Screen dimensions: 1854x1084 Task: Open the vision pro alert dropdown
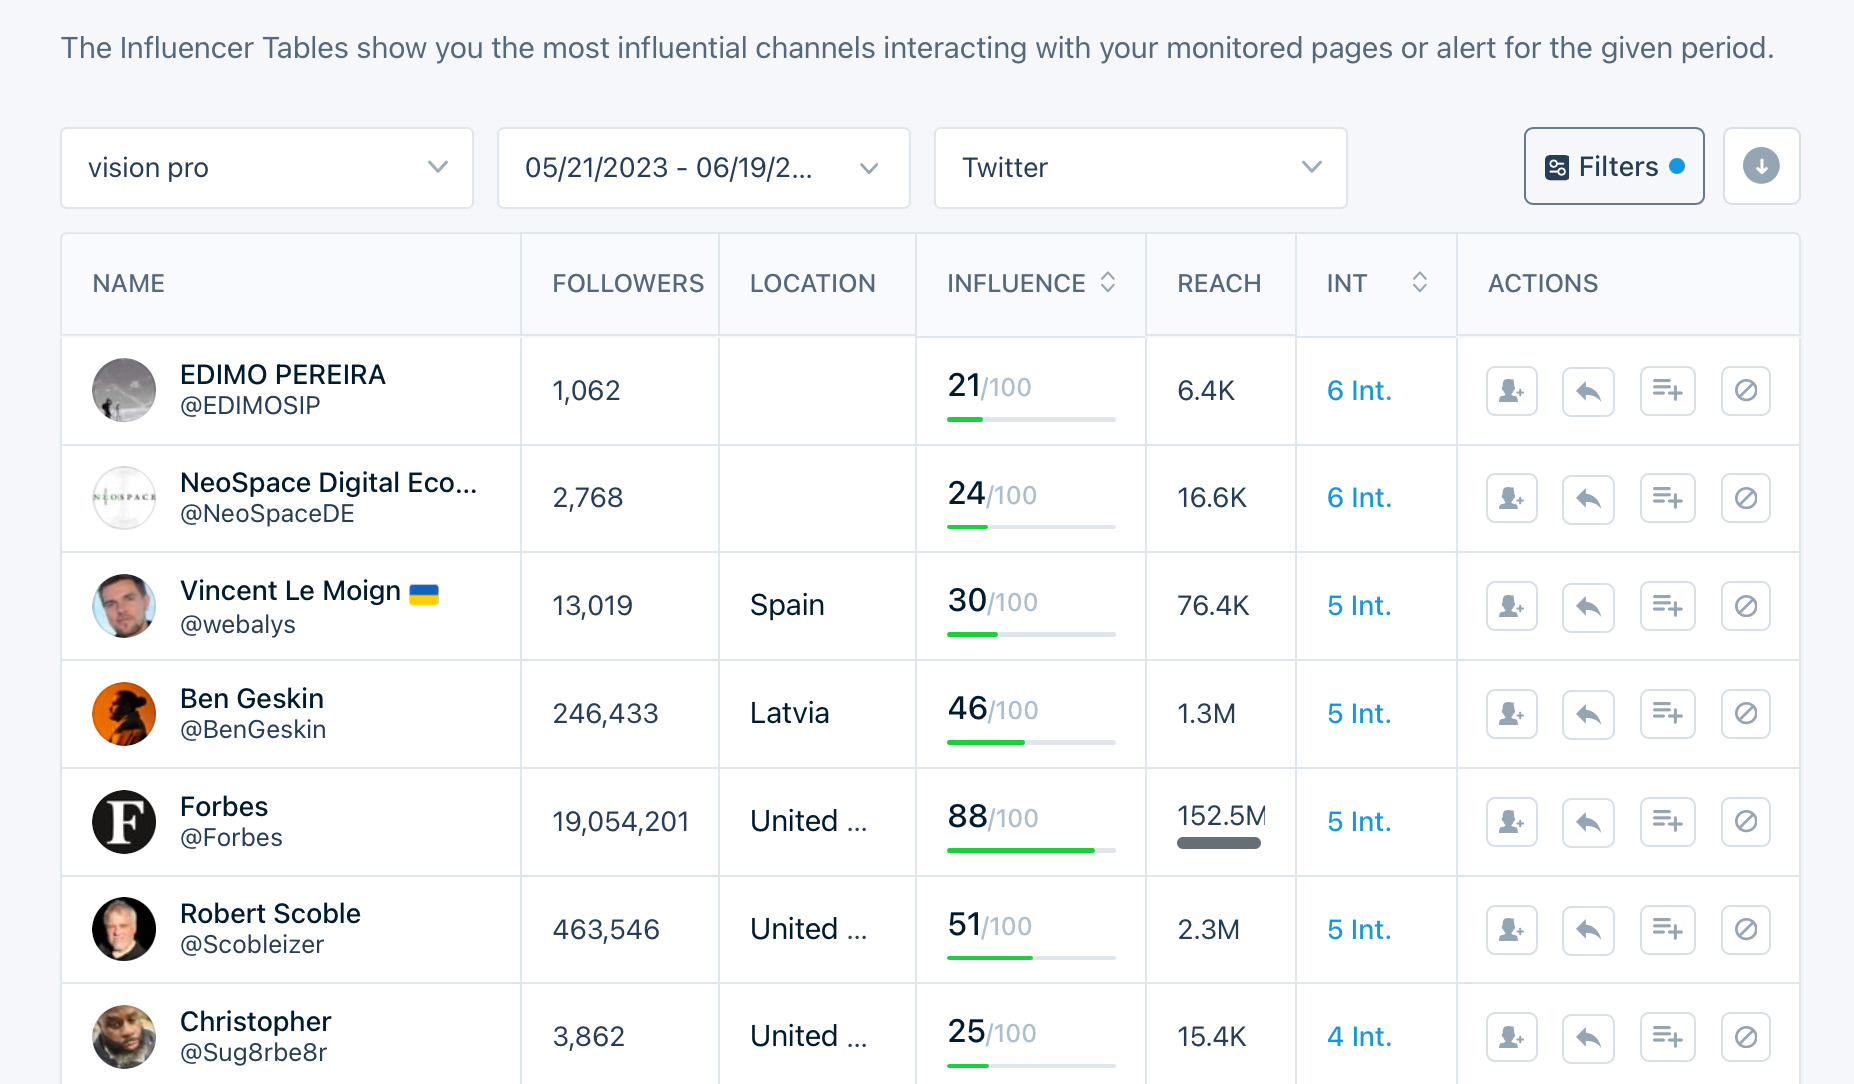tap(266, 168)
